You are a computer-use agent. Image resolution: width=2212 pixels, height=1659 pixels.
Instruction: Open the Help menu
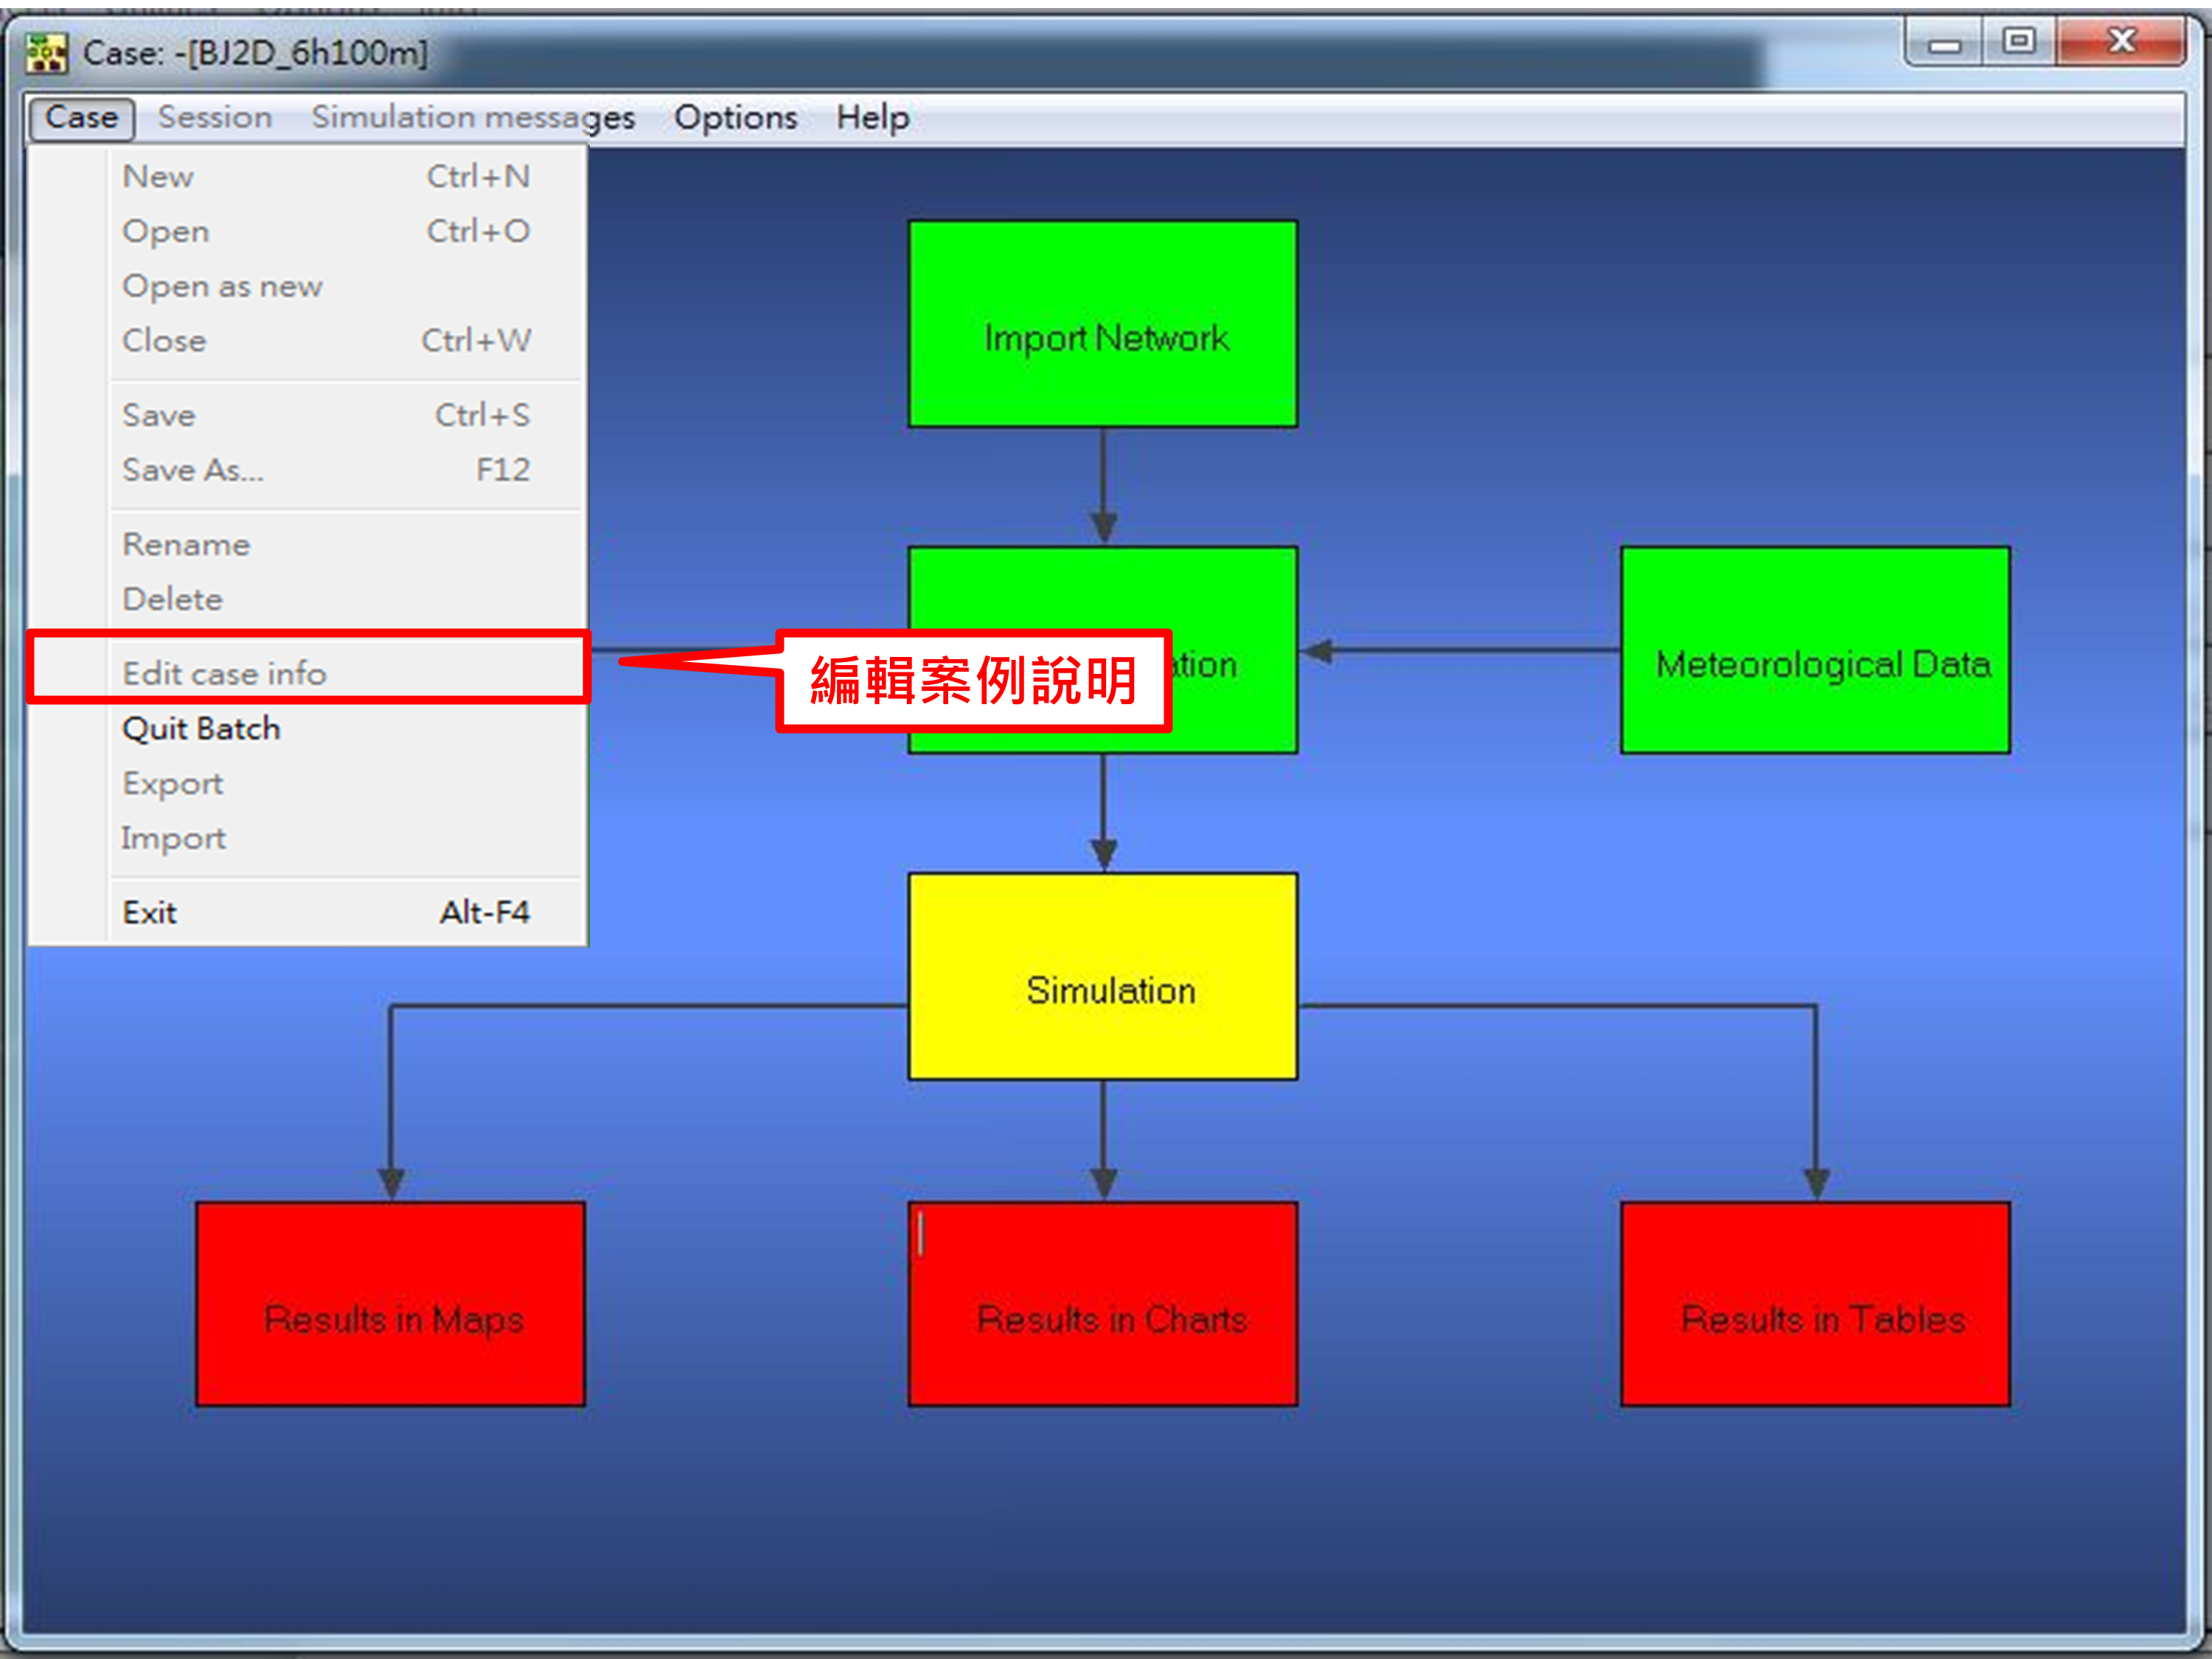point(873,118)
